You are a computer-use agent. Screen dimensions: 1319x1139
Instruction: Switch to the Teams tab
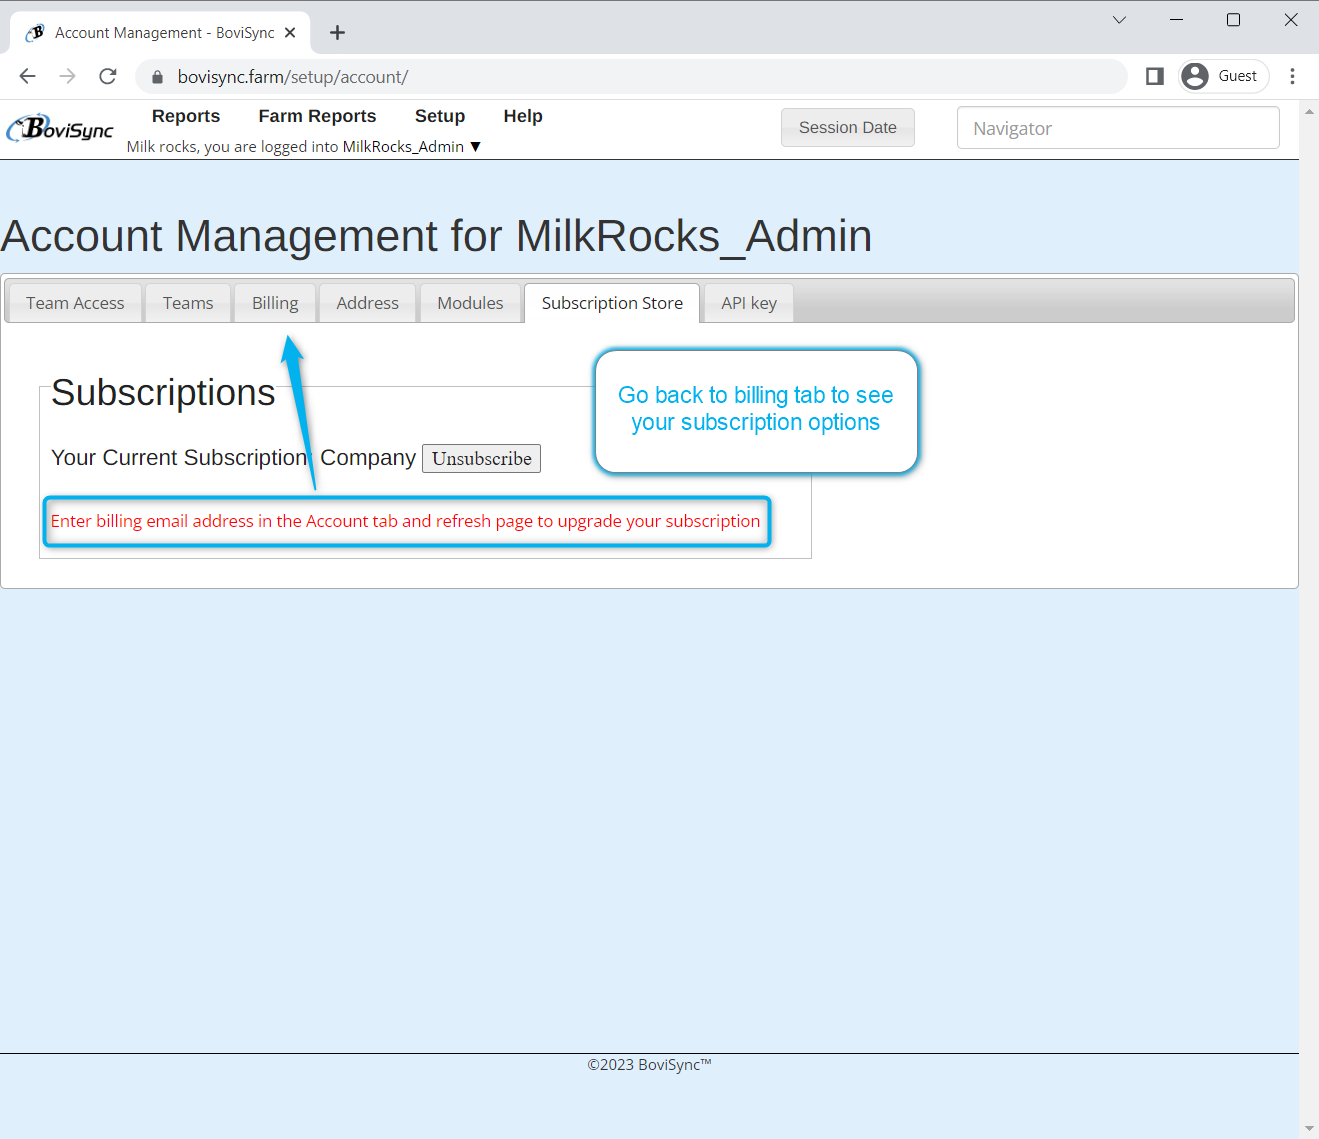(x=188, y=303)
